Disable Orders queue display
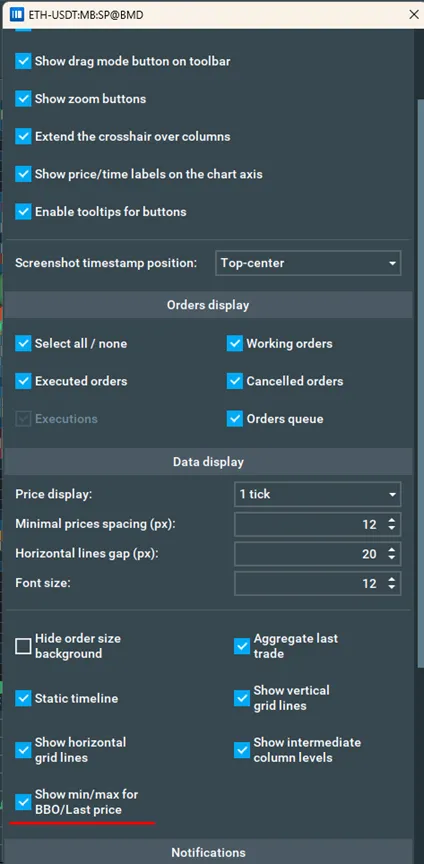The width and height of the screenshot is (424, 864). pos(235,419)
